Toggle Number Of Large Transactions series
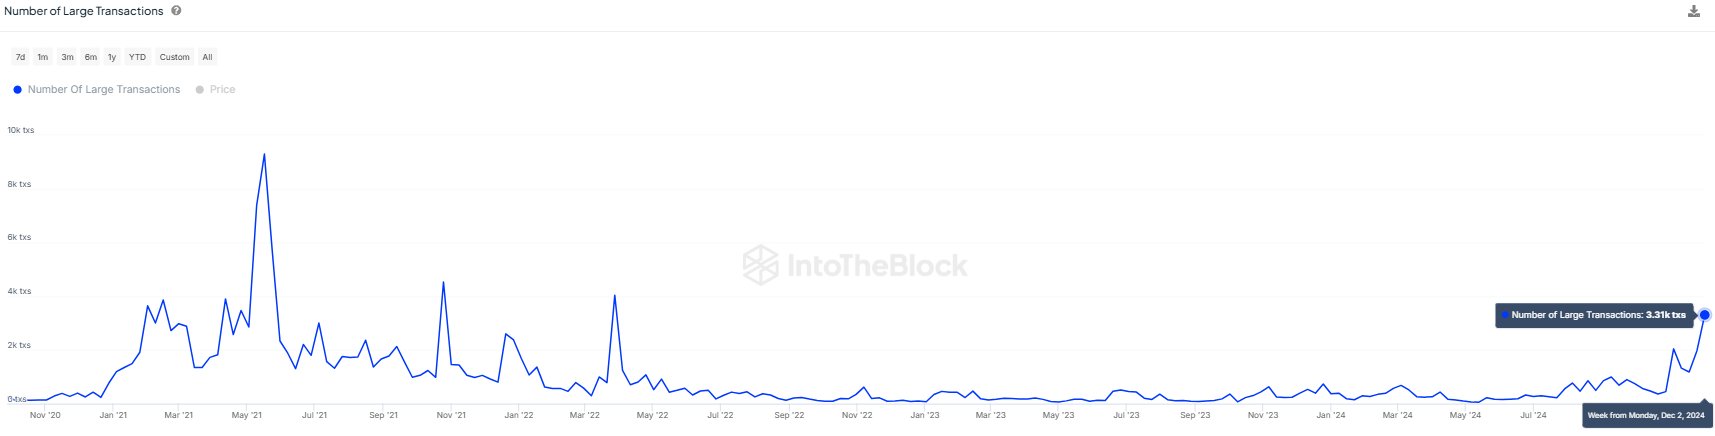The width and height of the screenshot is (1715, 436). [96, 90]
